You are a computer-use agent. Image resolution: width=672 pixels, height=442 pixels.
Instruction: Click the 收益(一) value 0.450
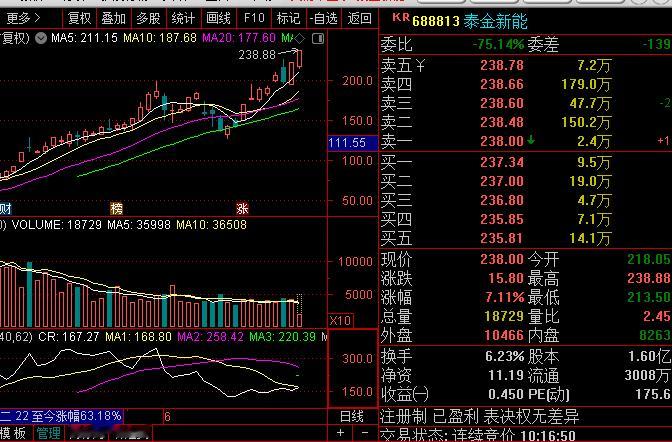point(506,394)
